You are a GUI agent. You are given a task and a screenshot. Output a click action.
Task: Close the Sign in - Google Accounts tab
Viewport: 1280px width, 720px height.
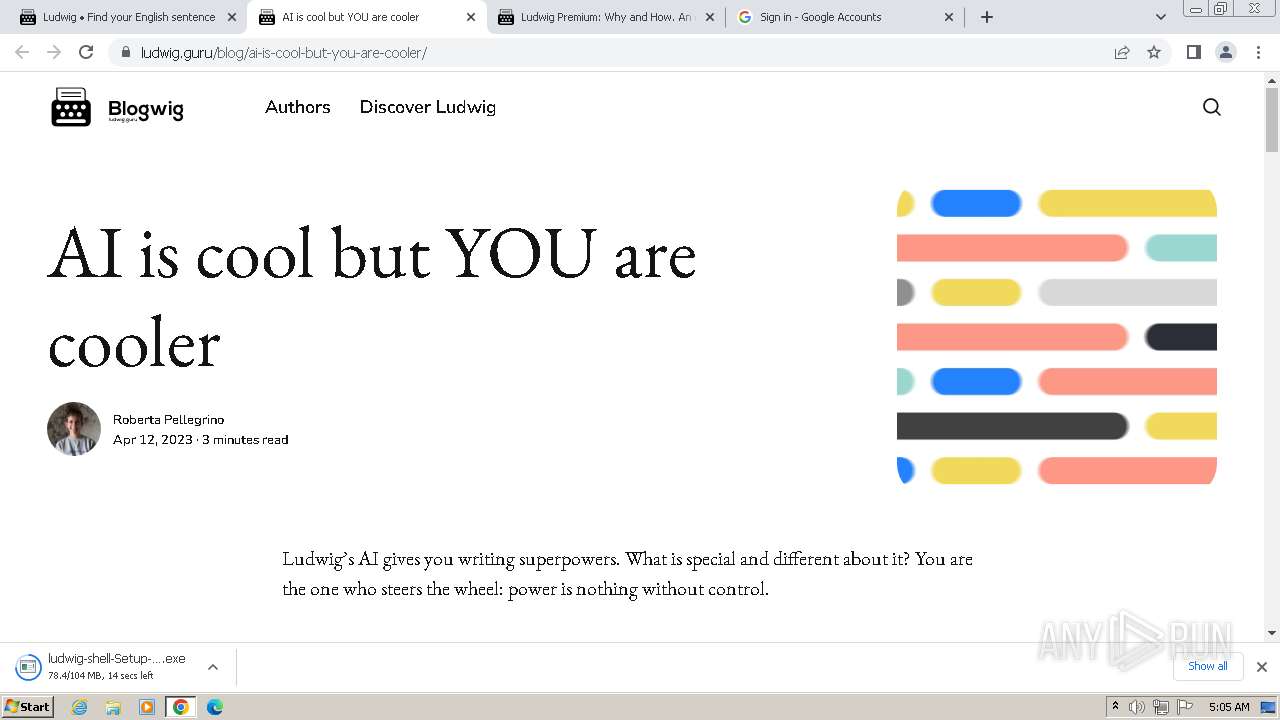[949, 17]
